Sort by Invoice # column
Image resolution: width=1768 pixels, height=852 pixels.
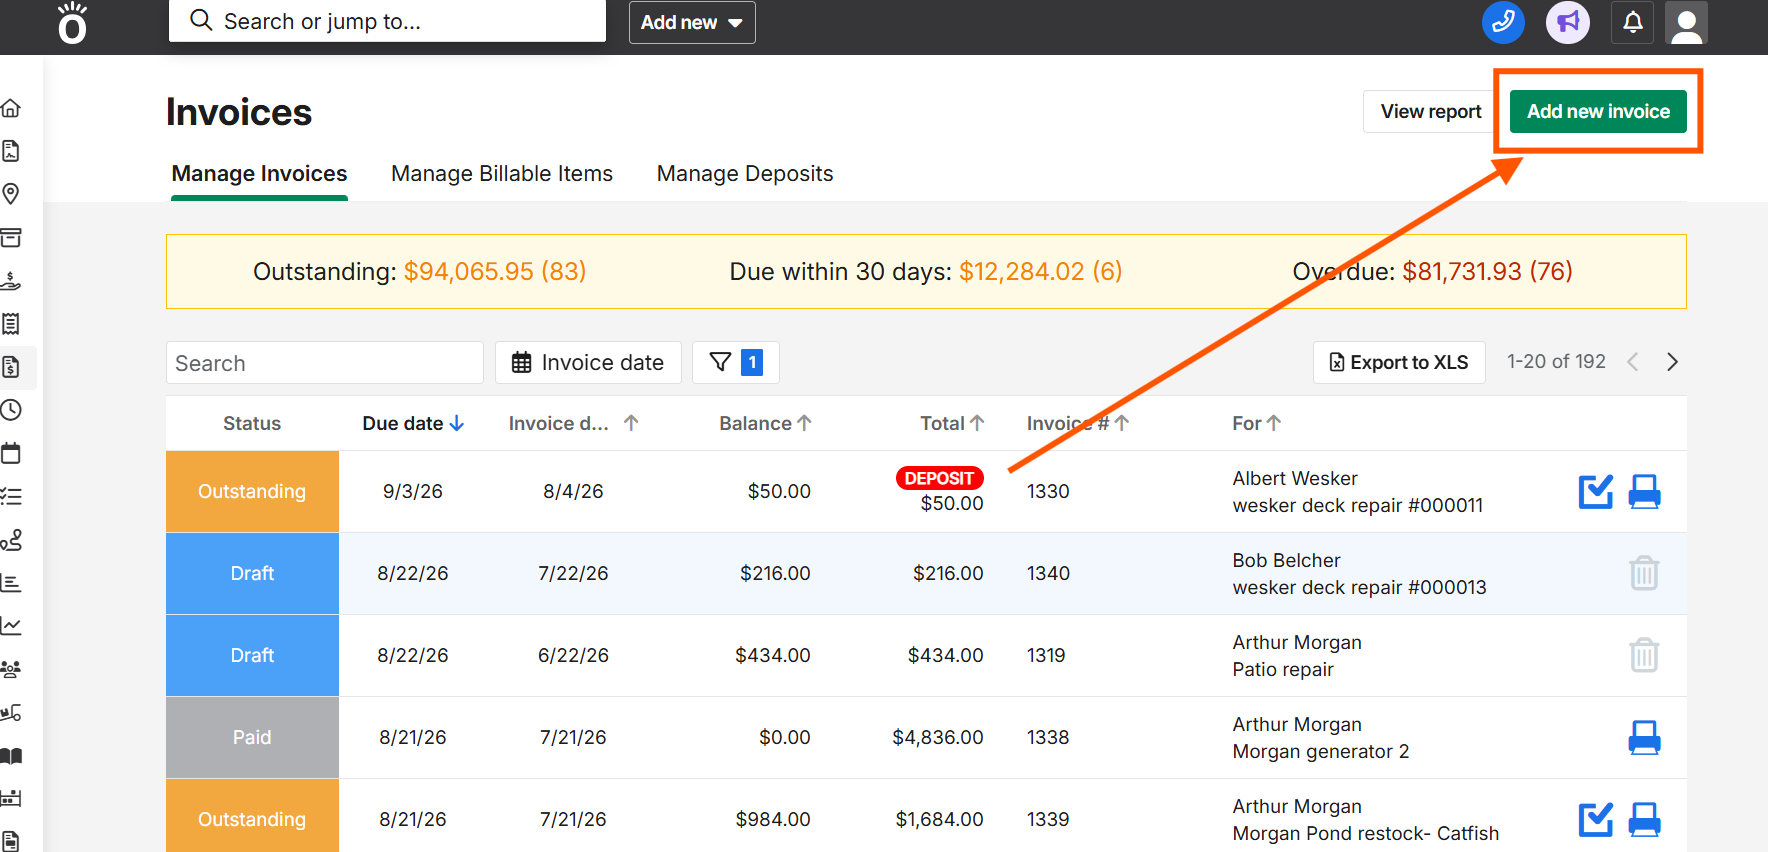pyautogui.click(x=1078, y=423)
